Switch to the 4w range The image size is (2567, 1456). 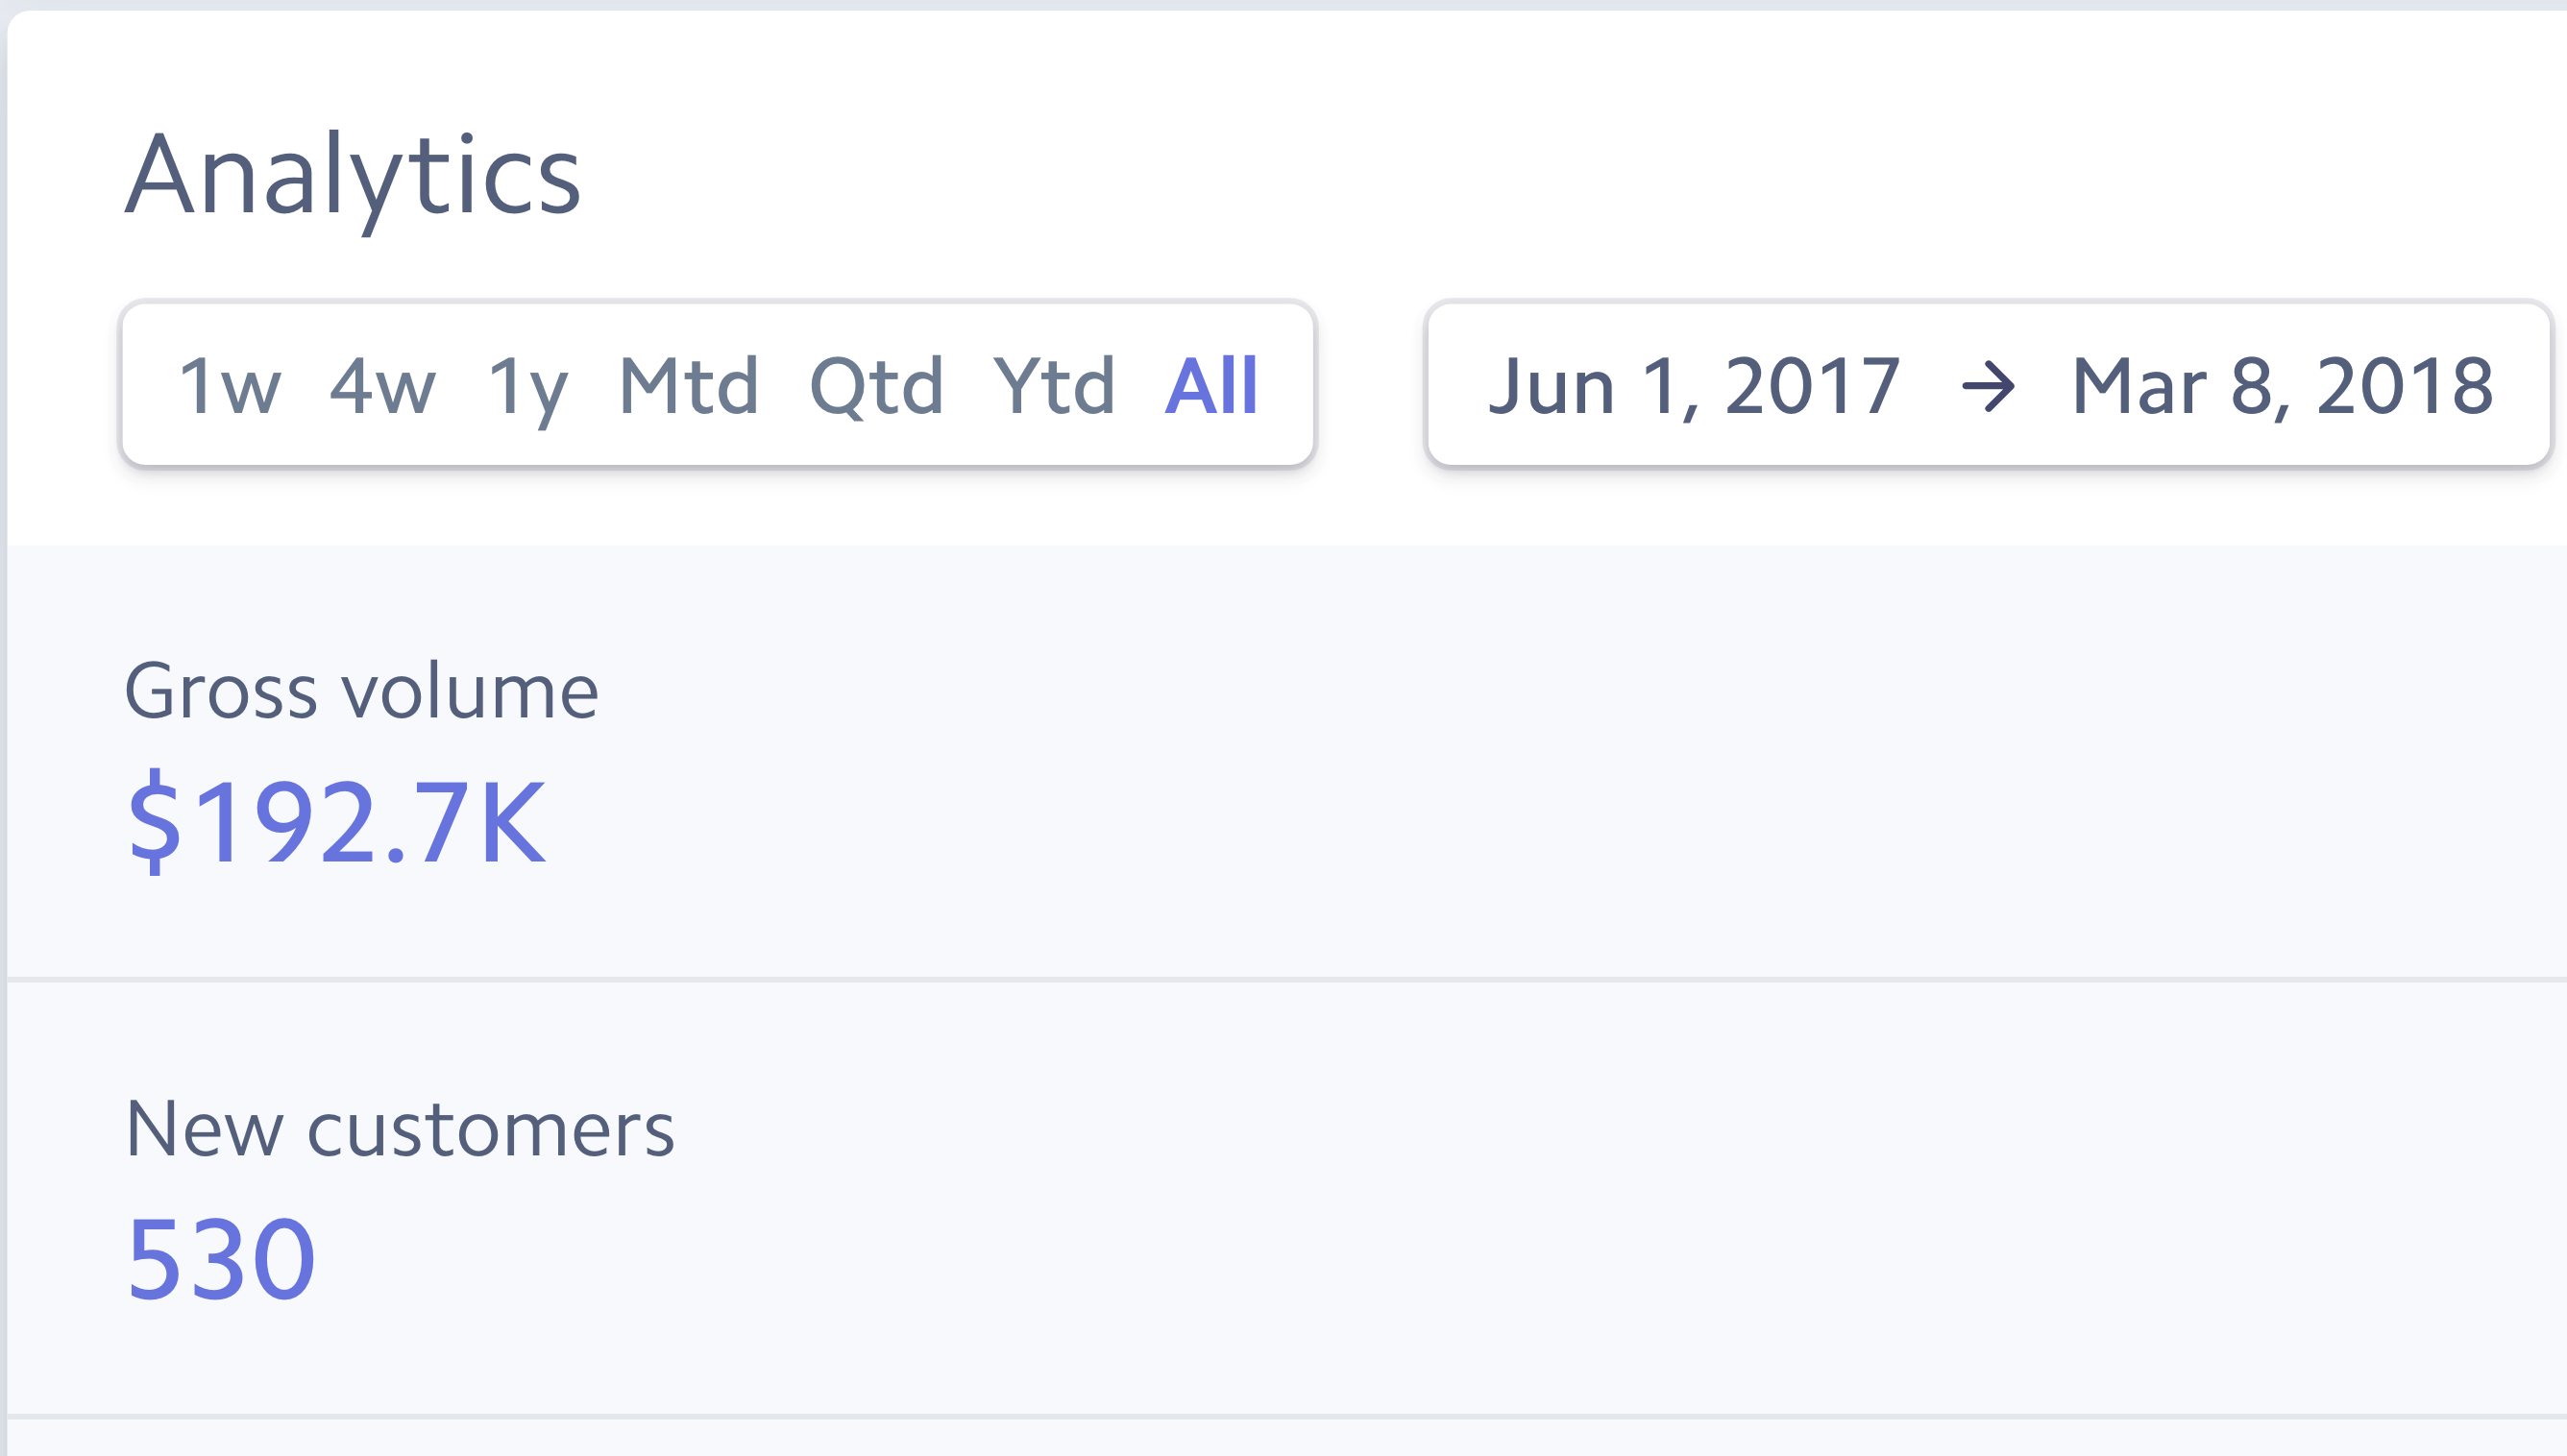click(383, 386)
